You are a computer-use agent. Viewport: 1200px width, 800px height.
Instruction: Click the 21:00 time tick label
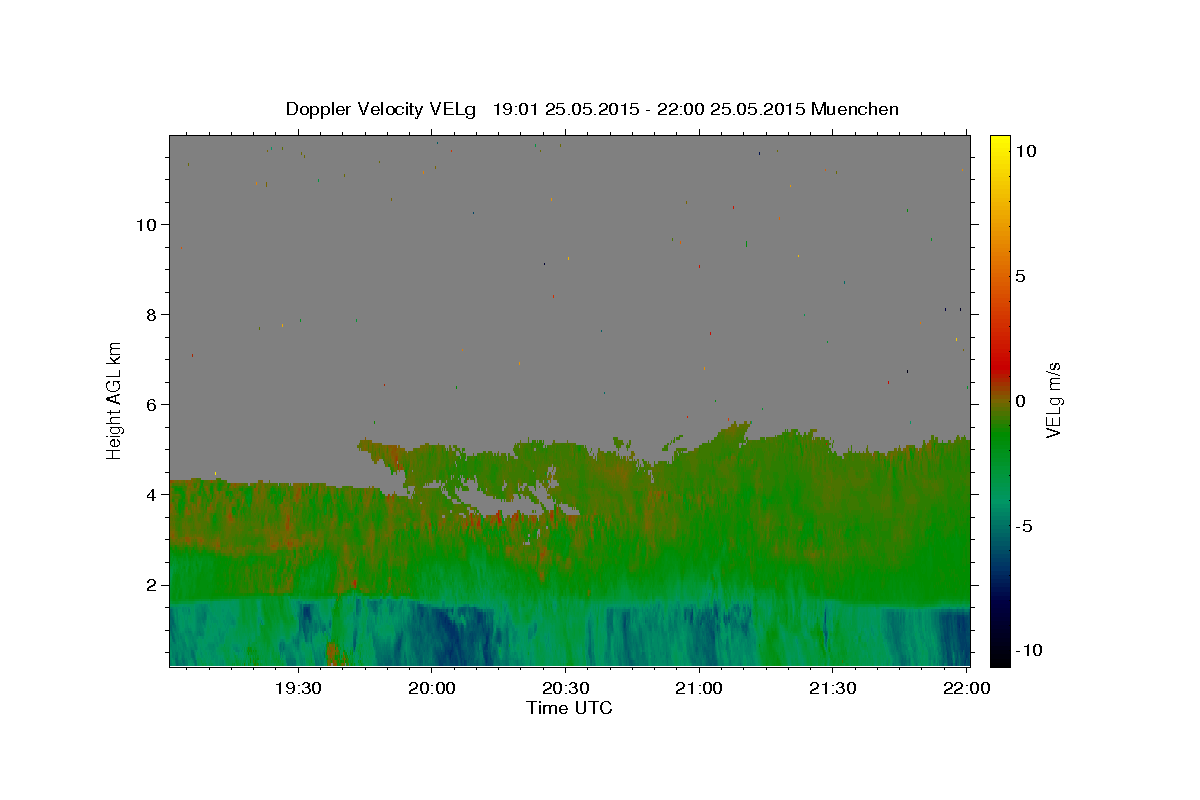click(x=699, y=688)
